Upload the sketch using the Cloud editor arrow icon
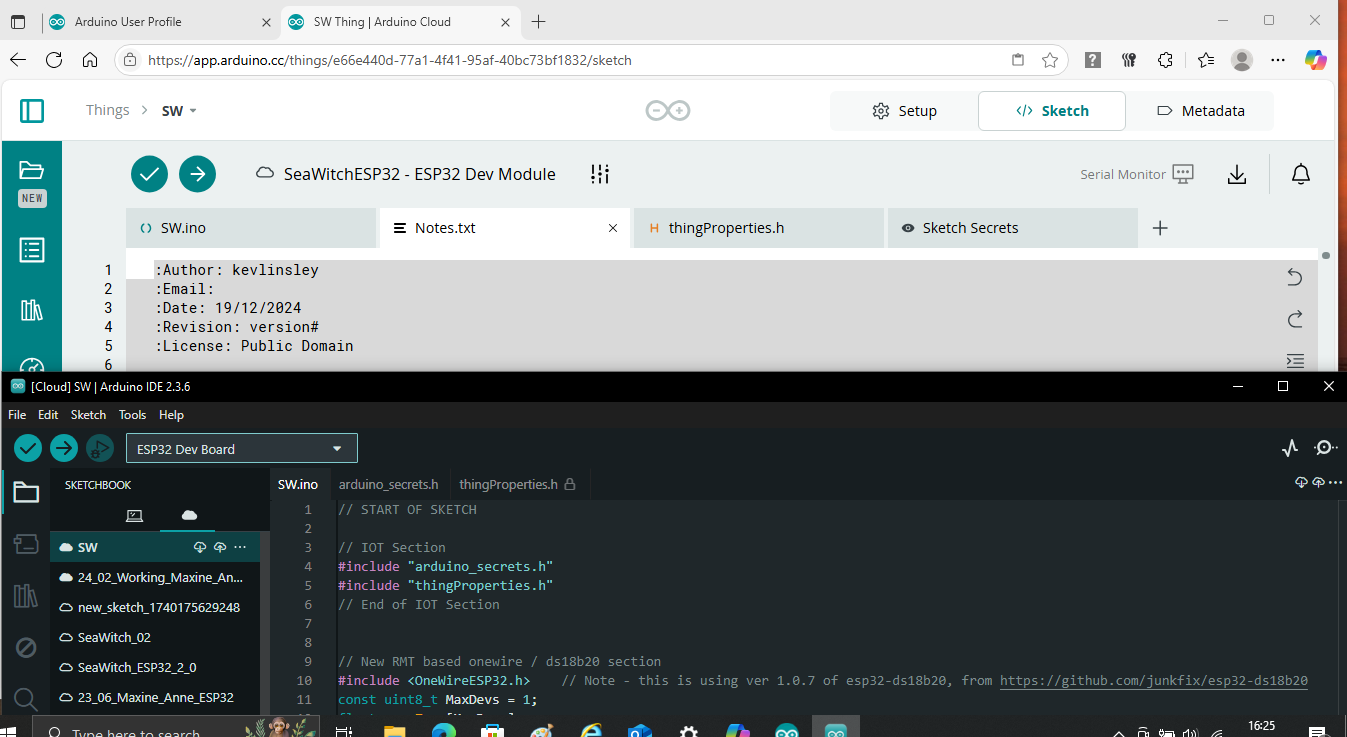1347x737 pixels. [x=197, y=173]
